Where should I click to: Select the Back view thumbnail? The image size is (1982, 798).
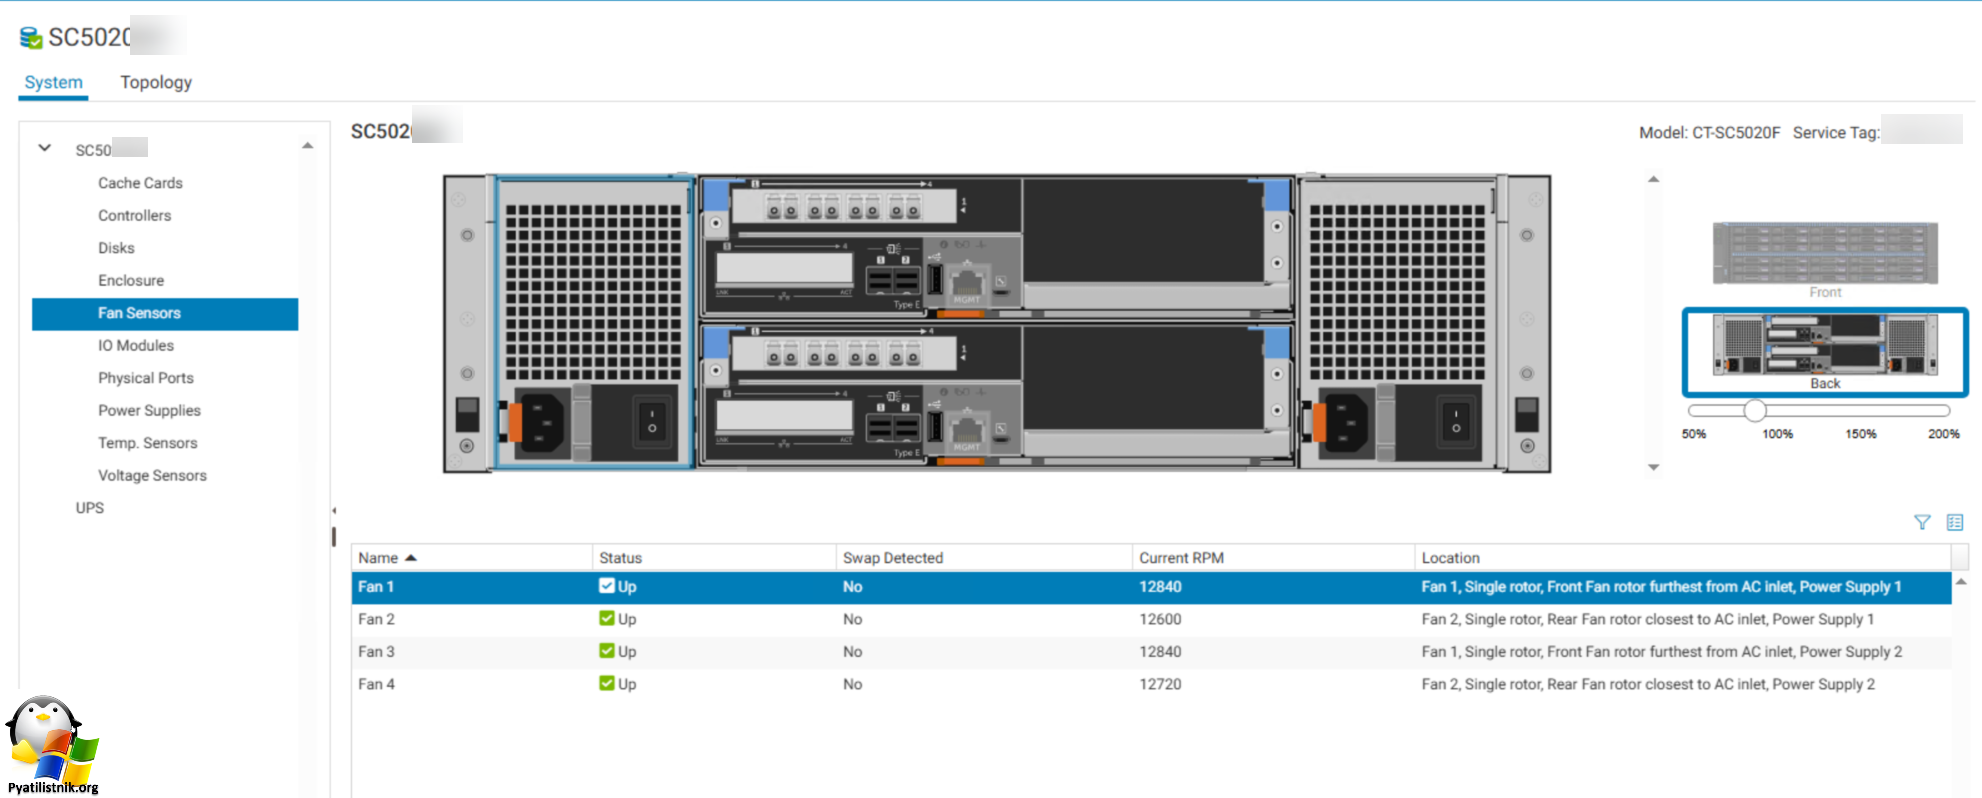pos(1825,352)
